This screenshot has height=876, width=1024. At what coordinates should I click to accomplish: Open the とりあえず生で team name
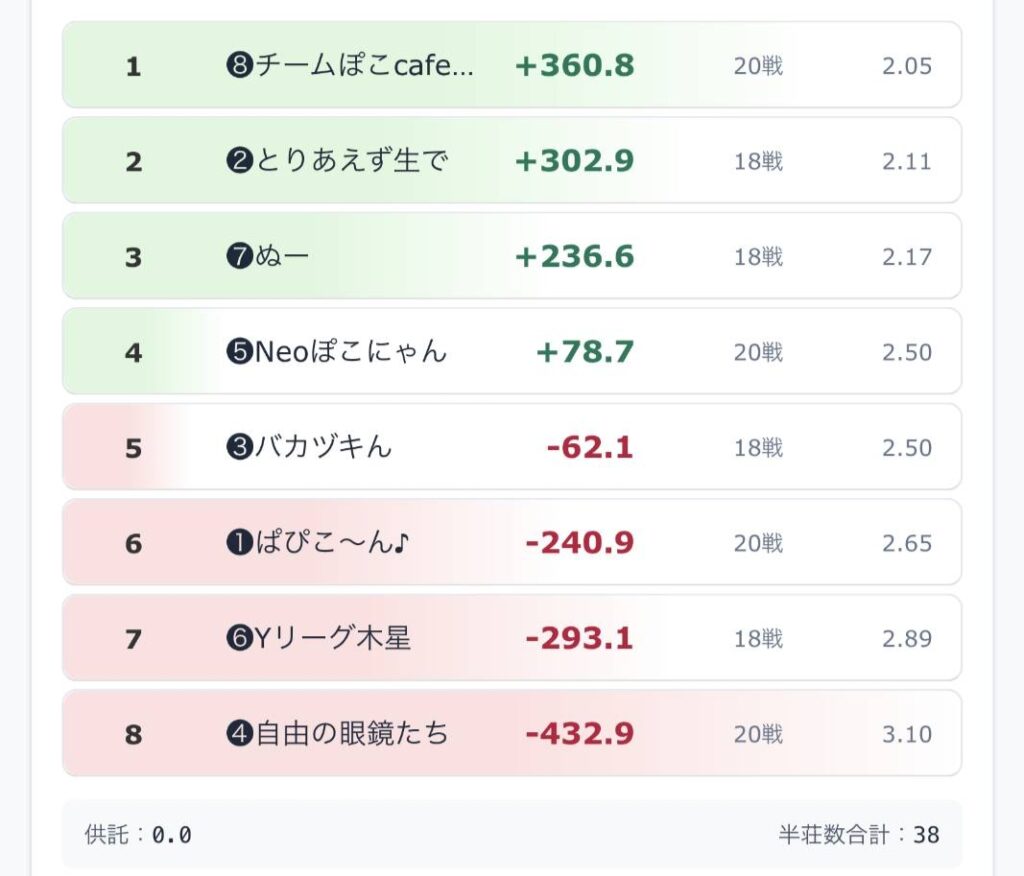(x=351, y=161)
